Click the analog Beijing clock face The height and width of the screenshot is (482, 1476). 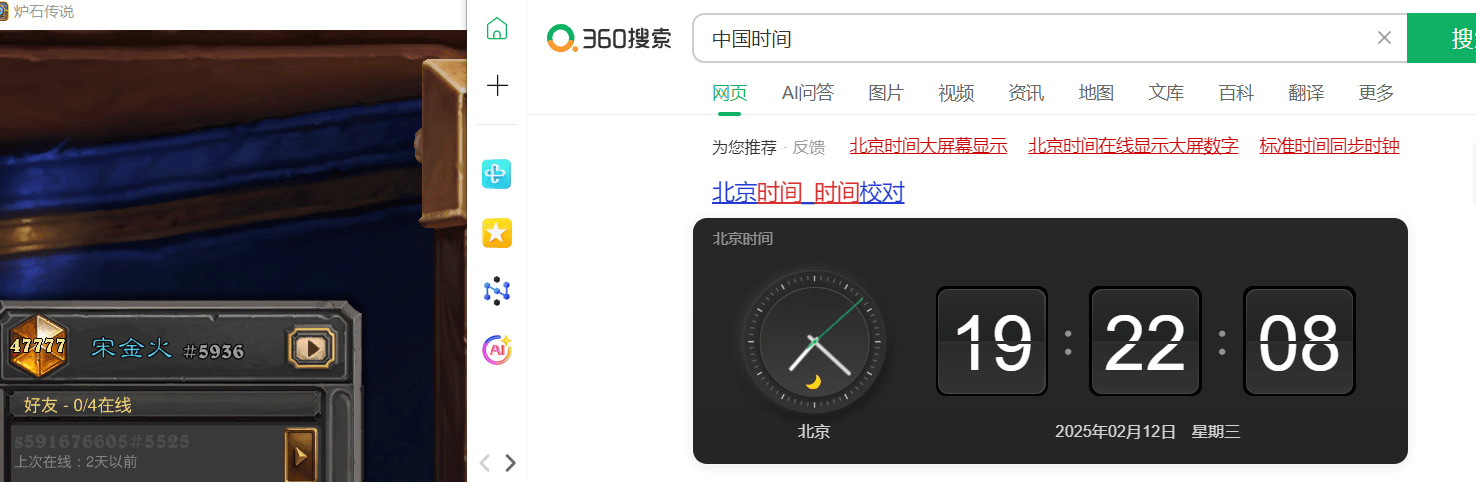813,341
